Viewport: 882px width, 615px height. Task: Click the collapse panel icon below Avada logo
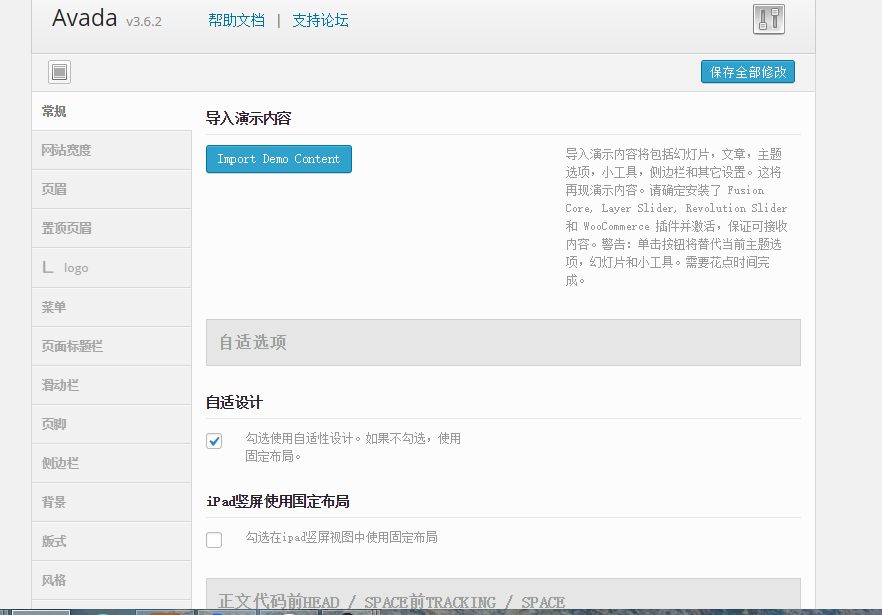pyautogui.click(x=59, y=71)
